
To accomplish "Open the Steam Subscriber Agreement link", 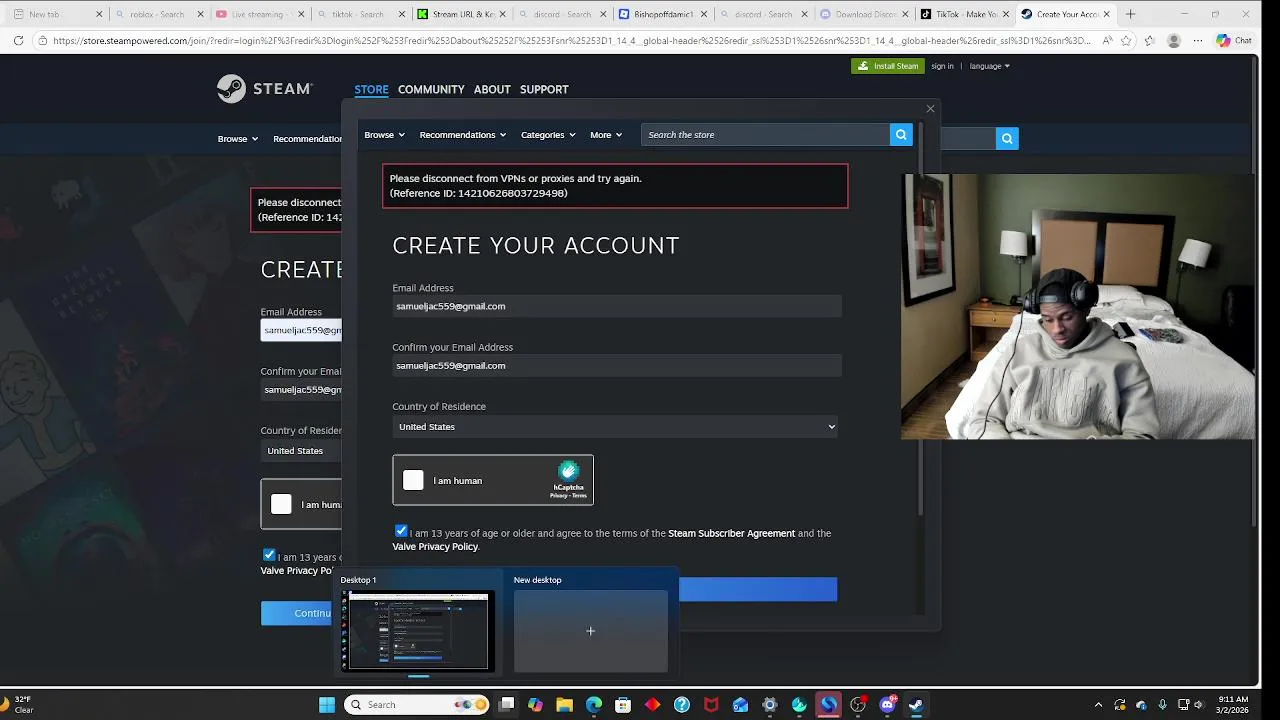I will (x=731, y=534).
